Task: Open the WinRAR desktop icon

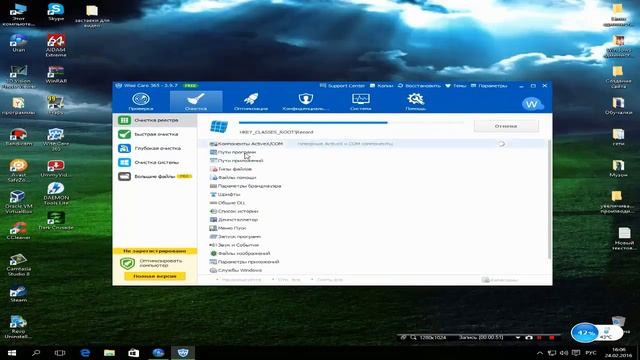Action: click(x=56, y=74)
